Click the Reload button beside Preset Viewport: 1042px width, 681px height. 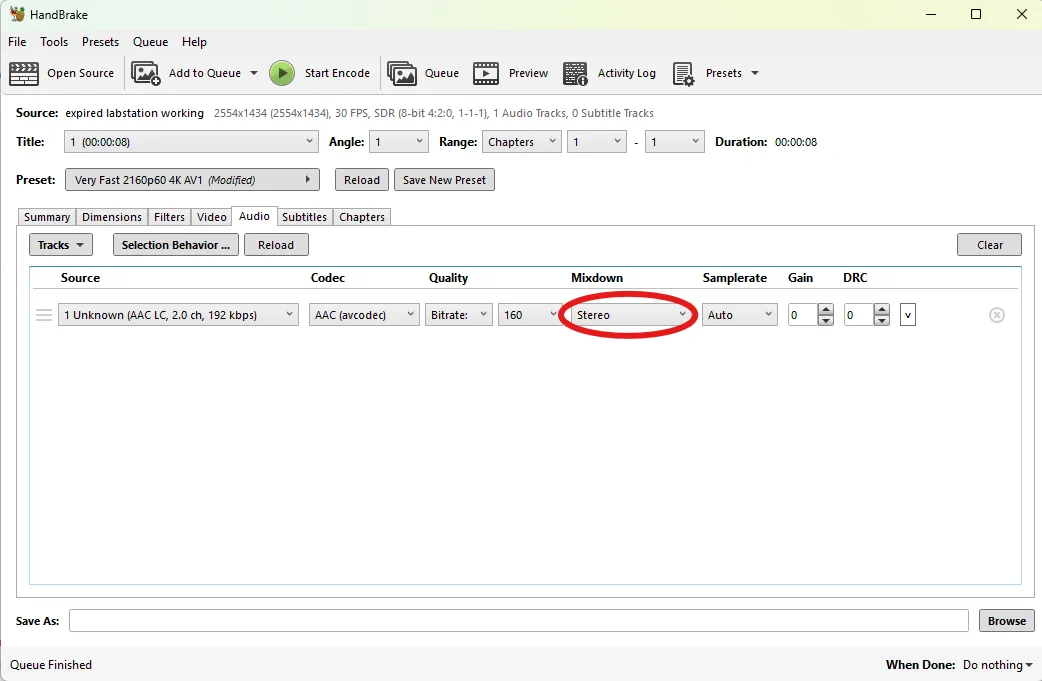tap(362, 180)
